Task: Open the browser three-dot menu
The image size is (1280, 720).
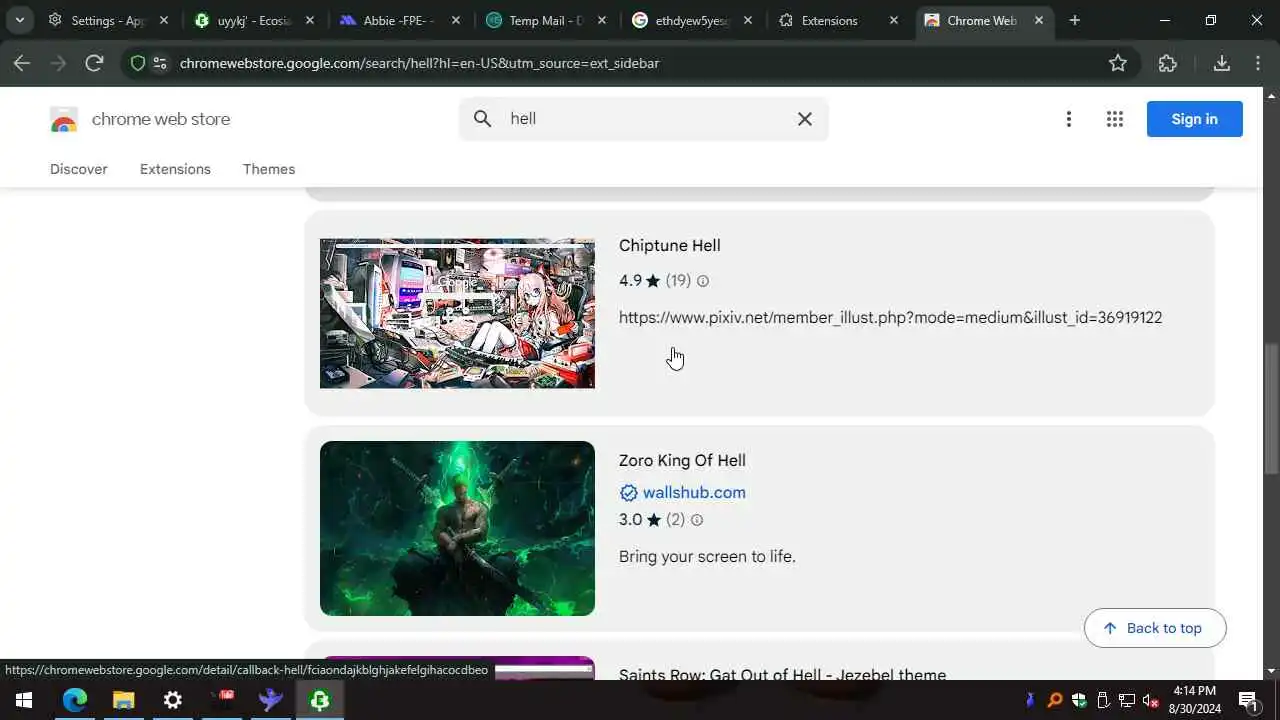Action: (1258, 63)
